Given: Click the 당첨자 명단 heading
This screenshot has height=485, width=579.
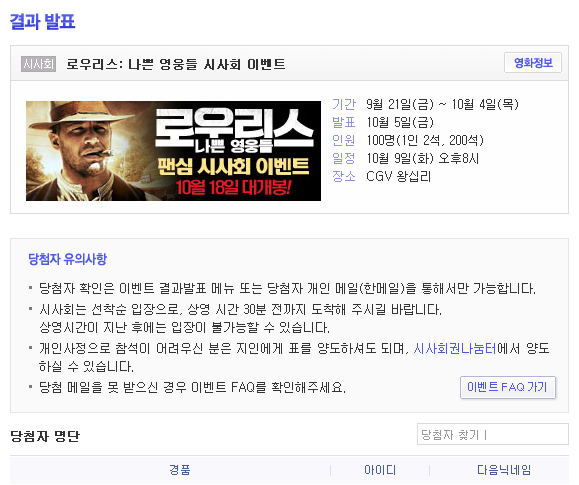Looking at the screenshot, I should [x=45, y=436].
